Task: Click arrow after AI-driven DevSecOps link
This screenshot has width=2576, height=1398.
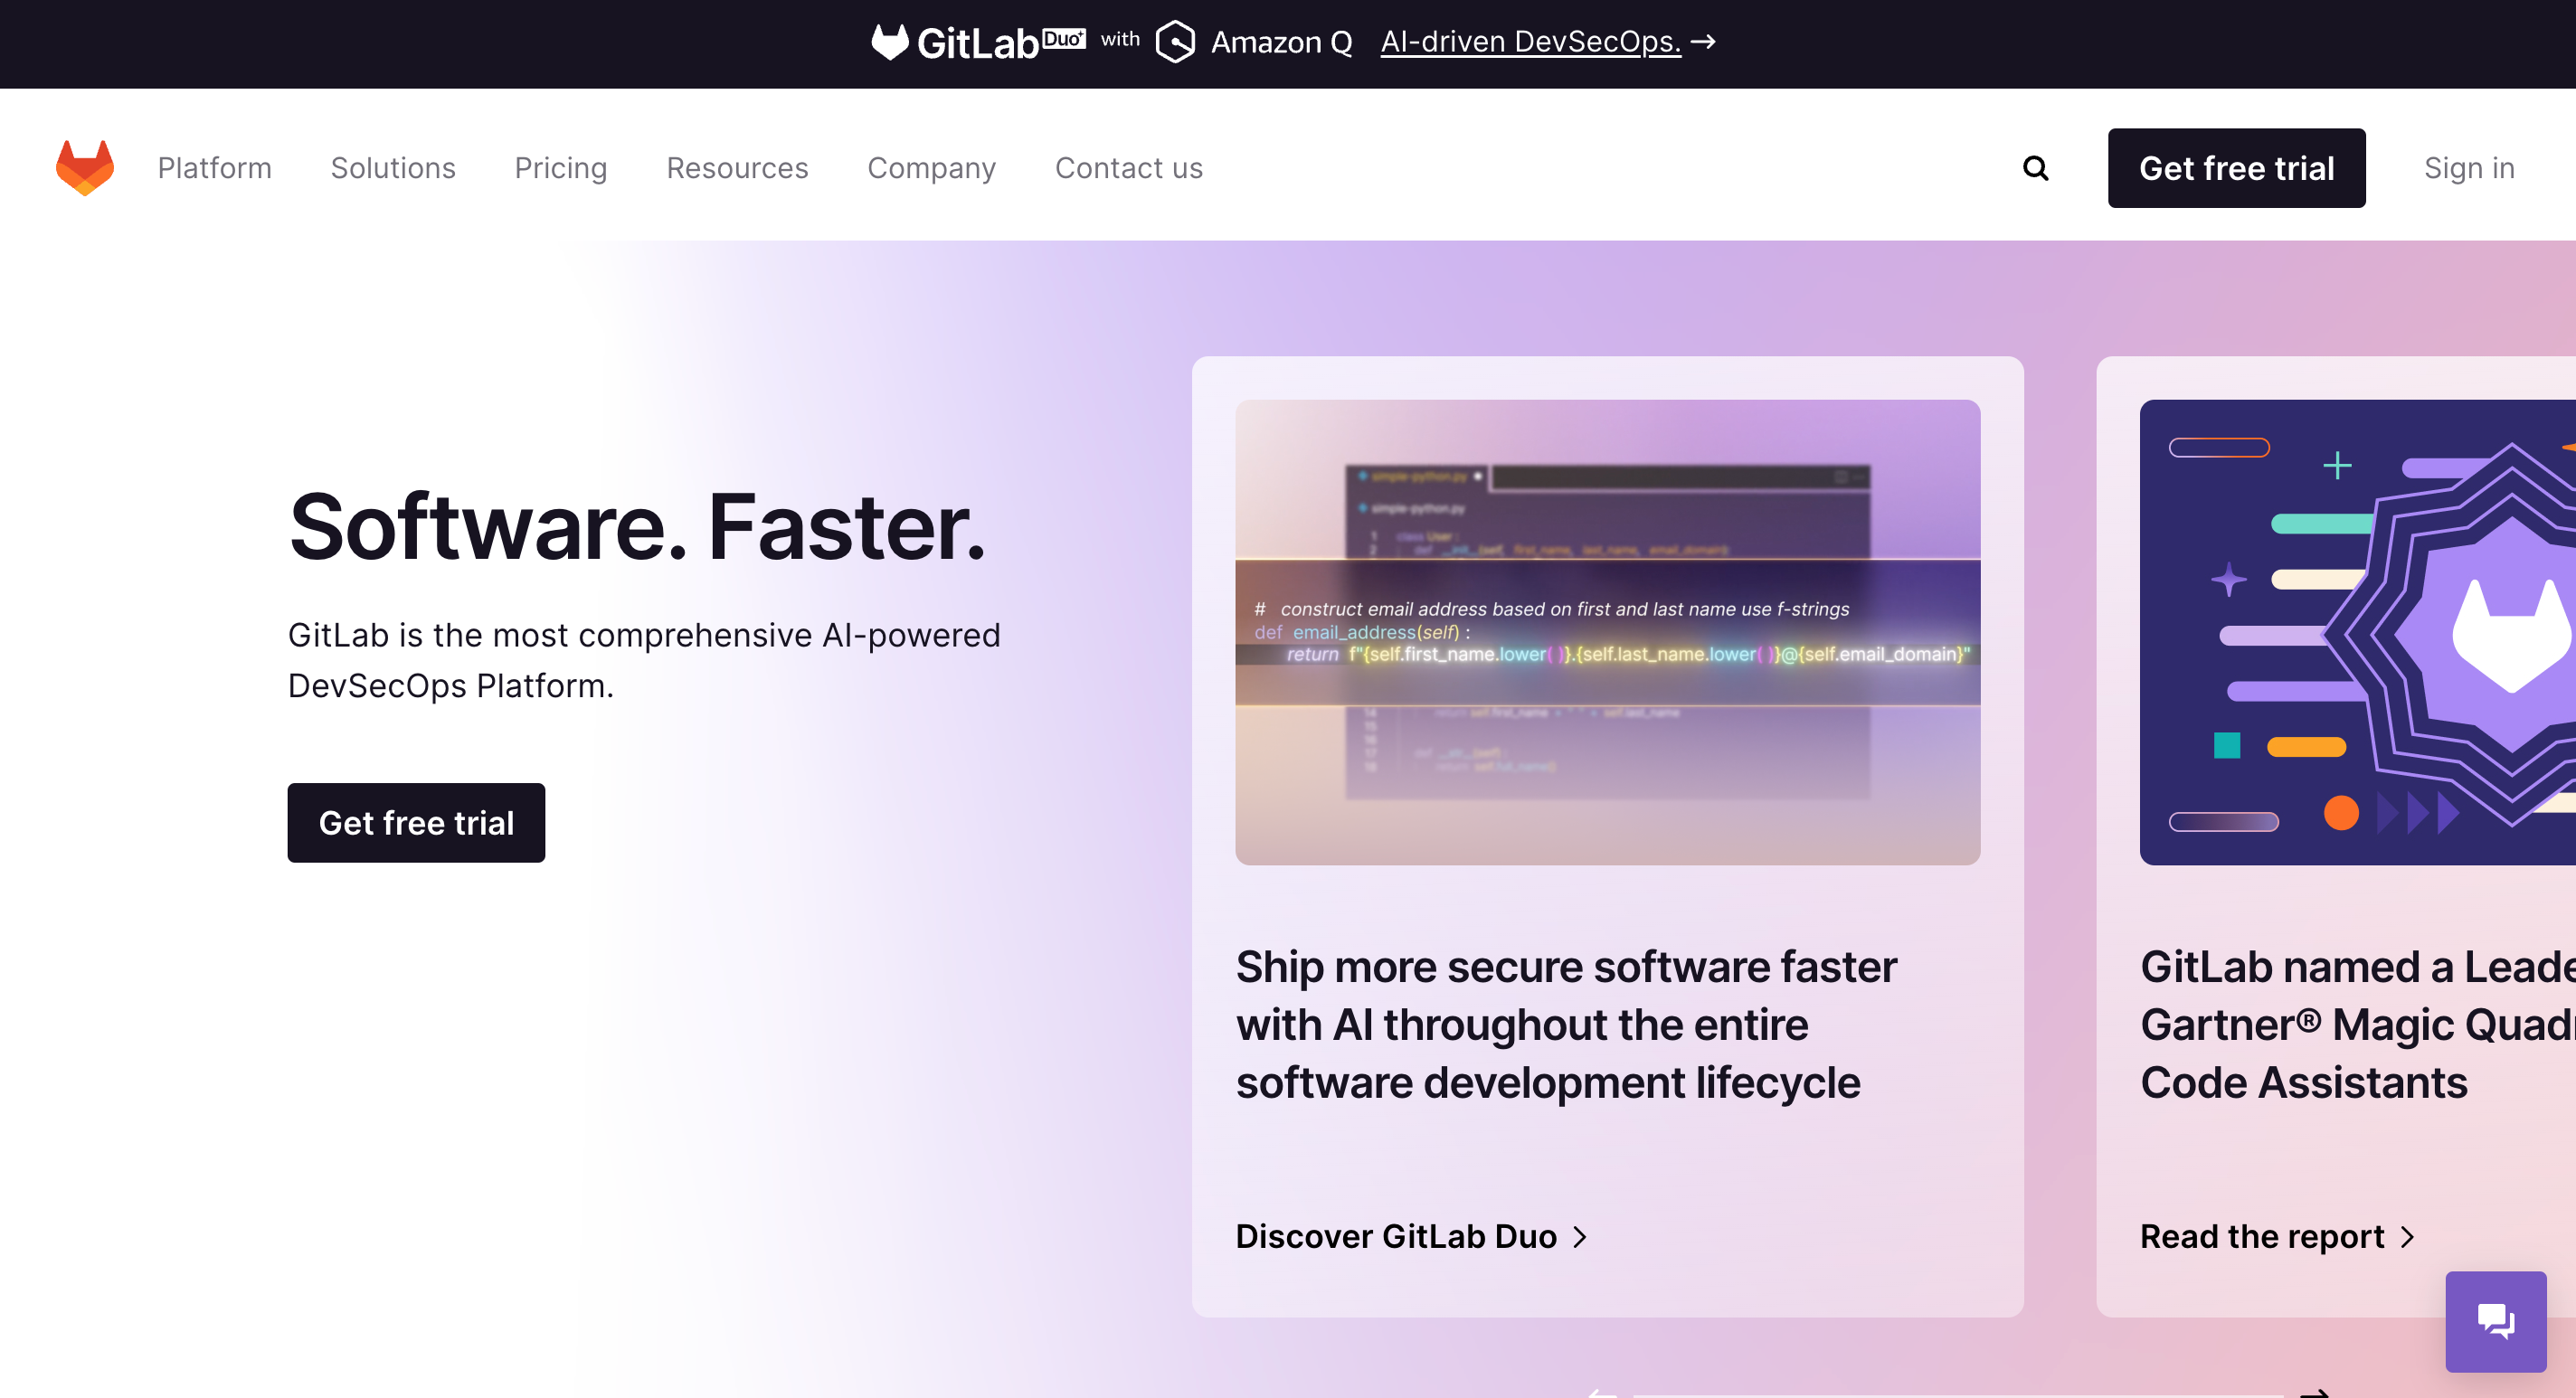Action: (x=1703, y=42)
